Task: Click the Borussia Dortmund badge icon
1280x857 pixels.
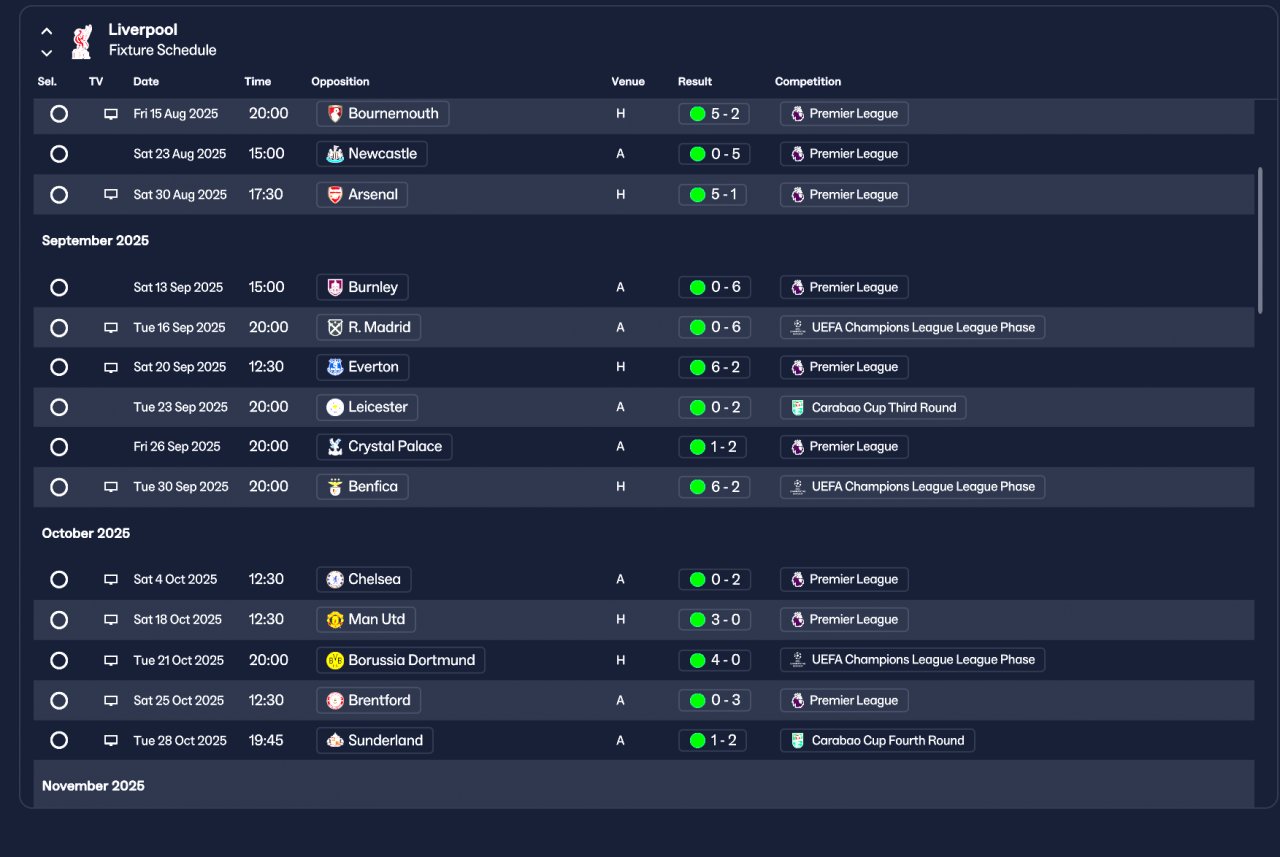Action: click(x=335, y=660)
